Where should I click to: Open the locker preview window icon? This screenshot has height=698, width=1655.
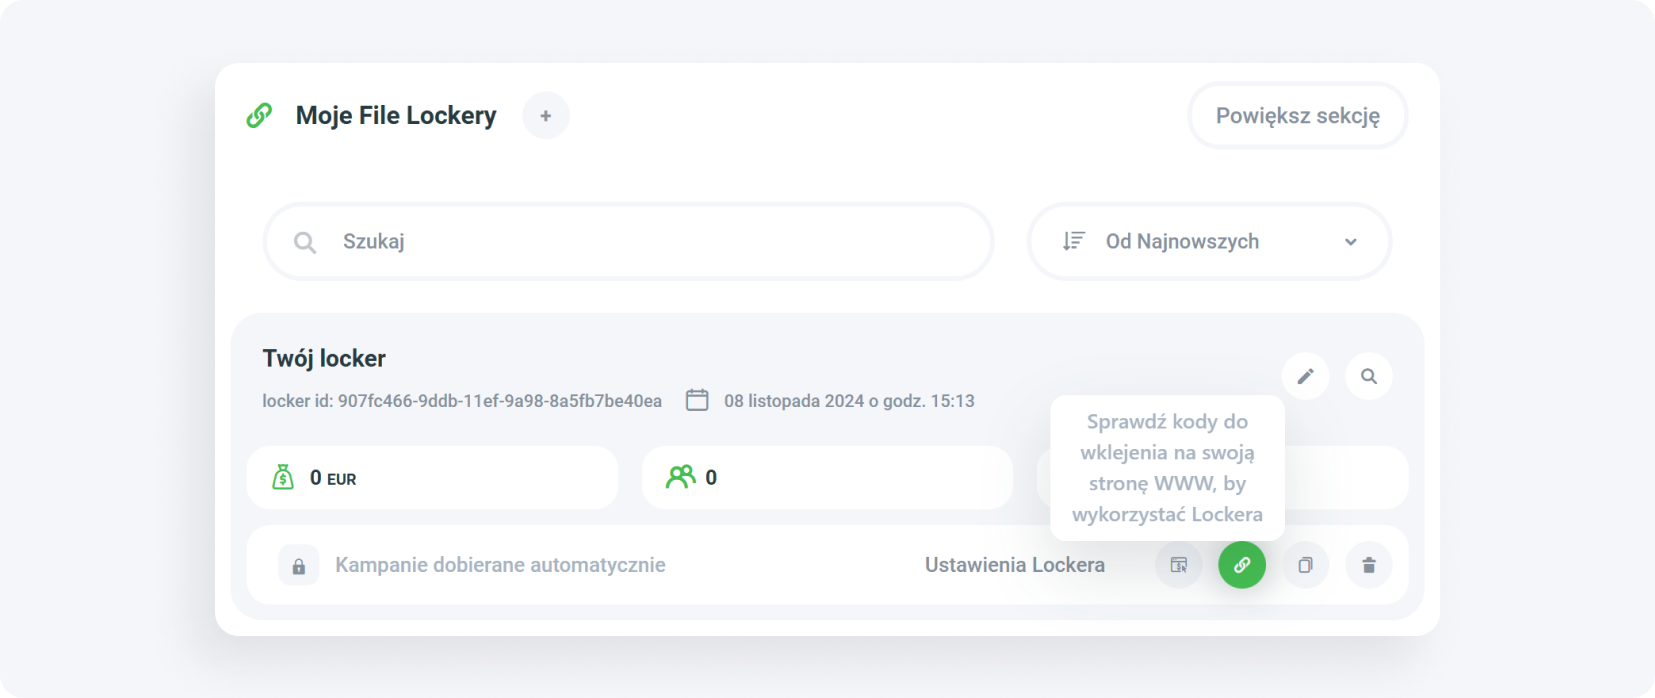(1179, 565)
